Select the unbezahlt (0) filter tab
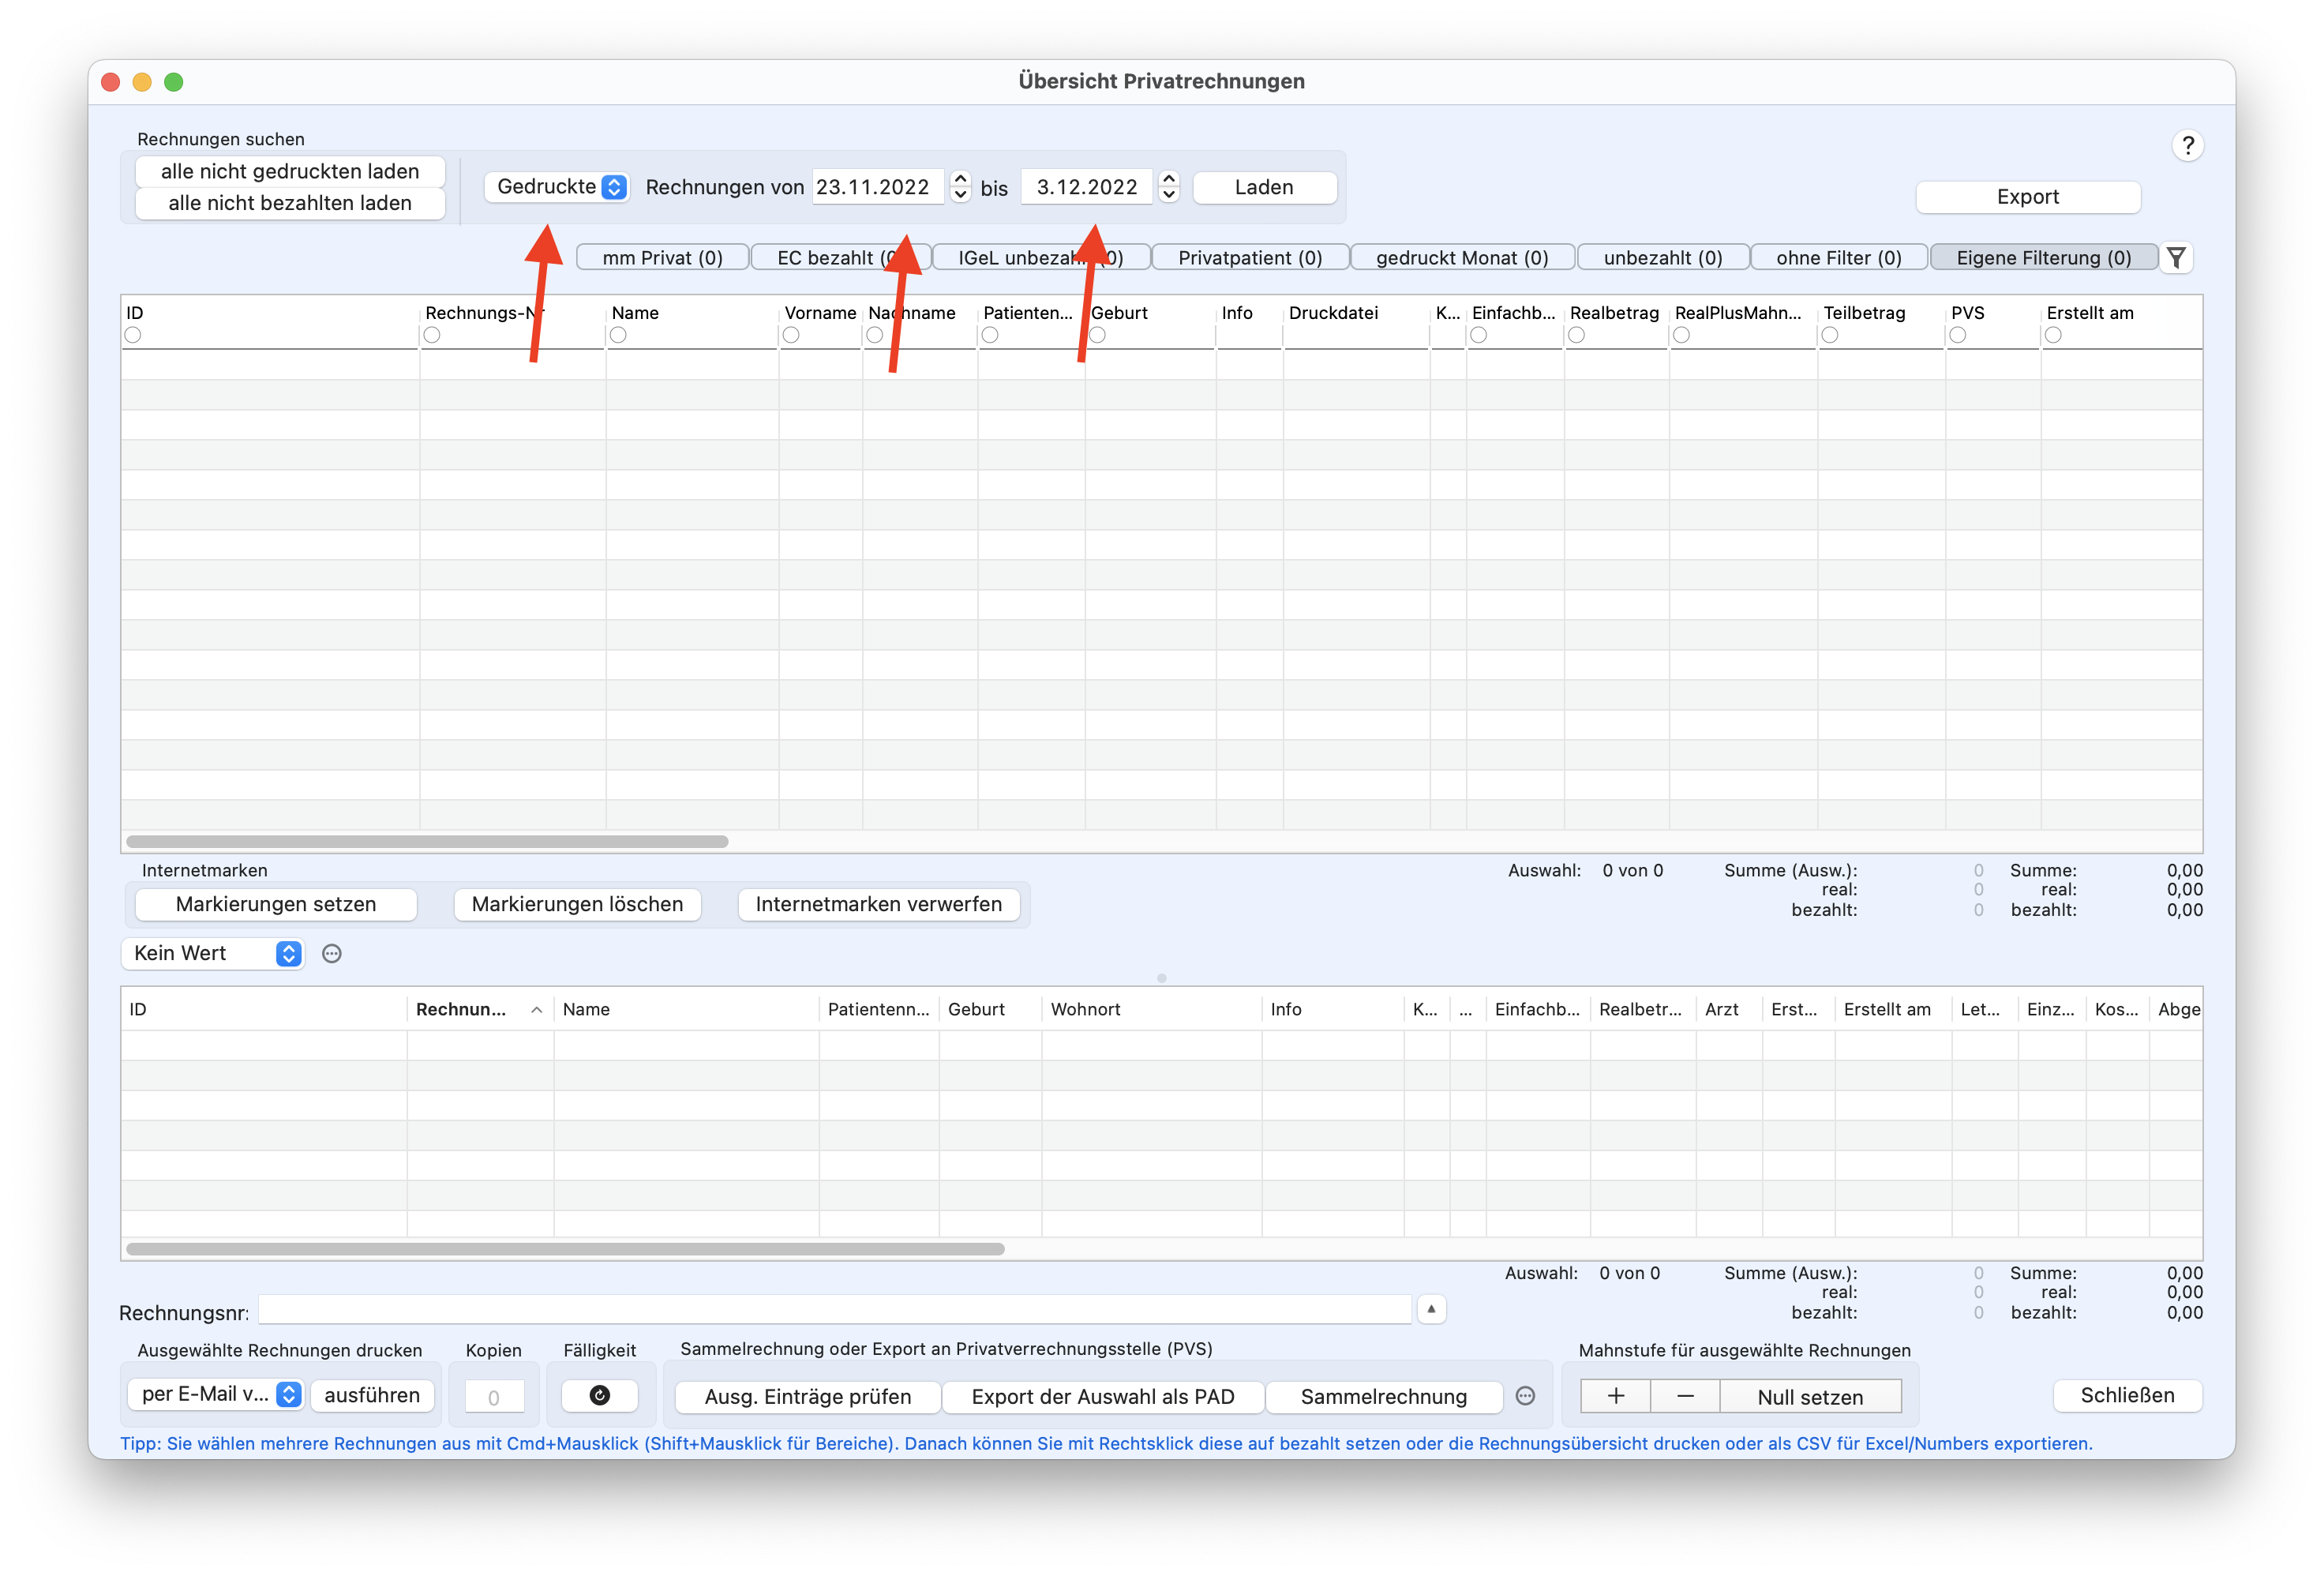 tap(1663, 258)
